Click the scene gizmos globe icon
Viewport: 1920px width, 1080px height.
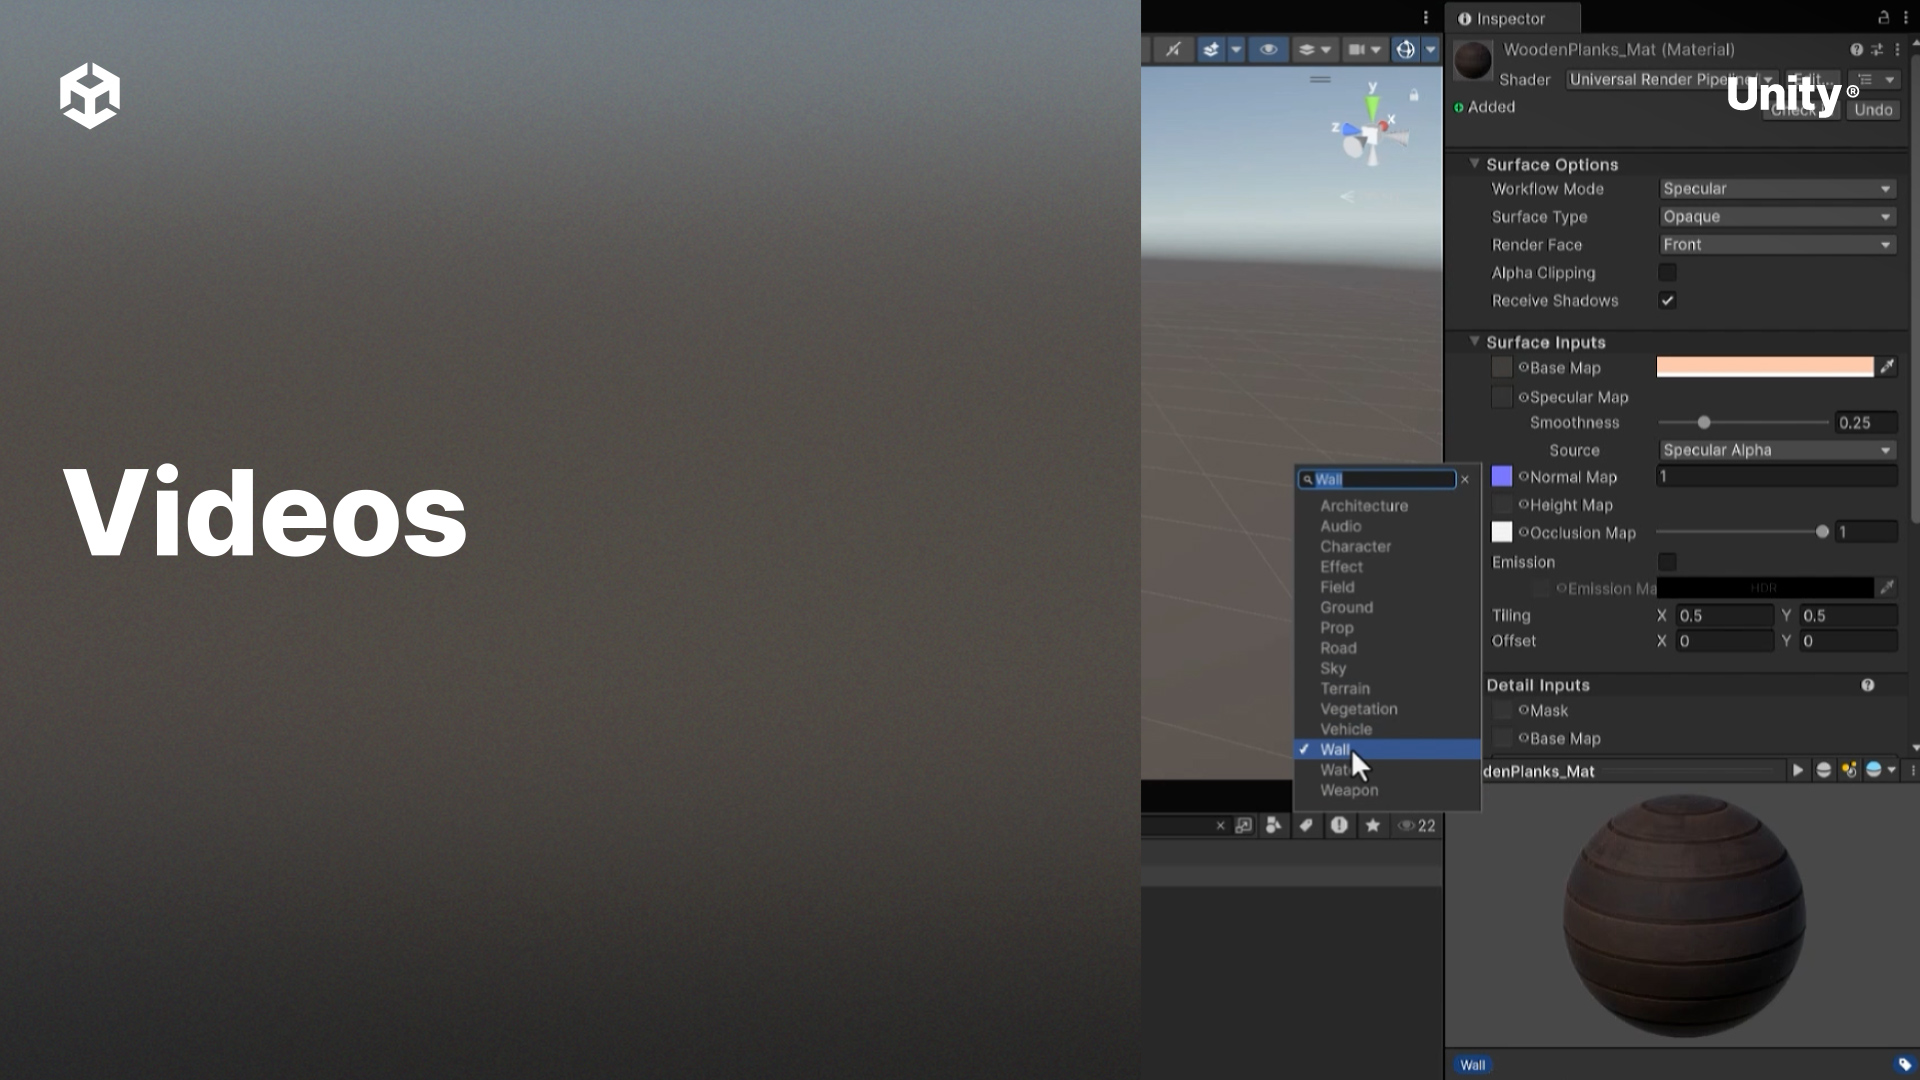[x=1405, y=49]
